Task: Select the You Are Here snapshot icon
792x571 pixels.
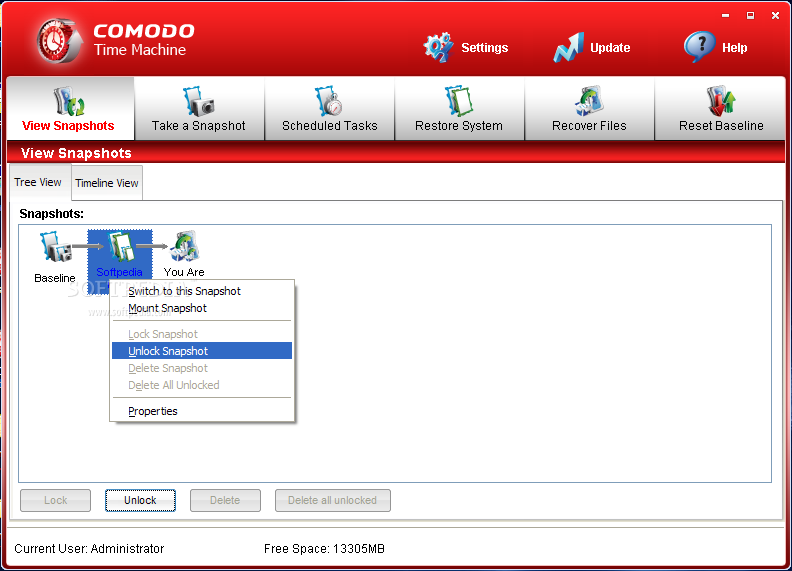Action: click(x=185, y=247)
